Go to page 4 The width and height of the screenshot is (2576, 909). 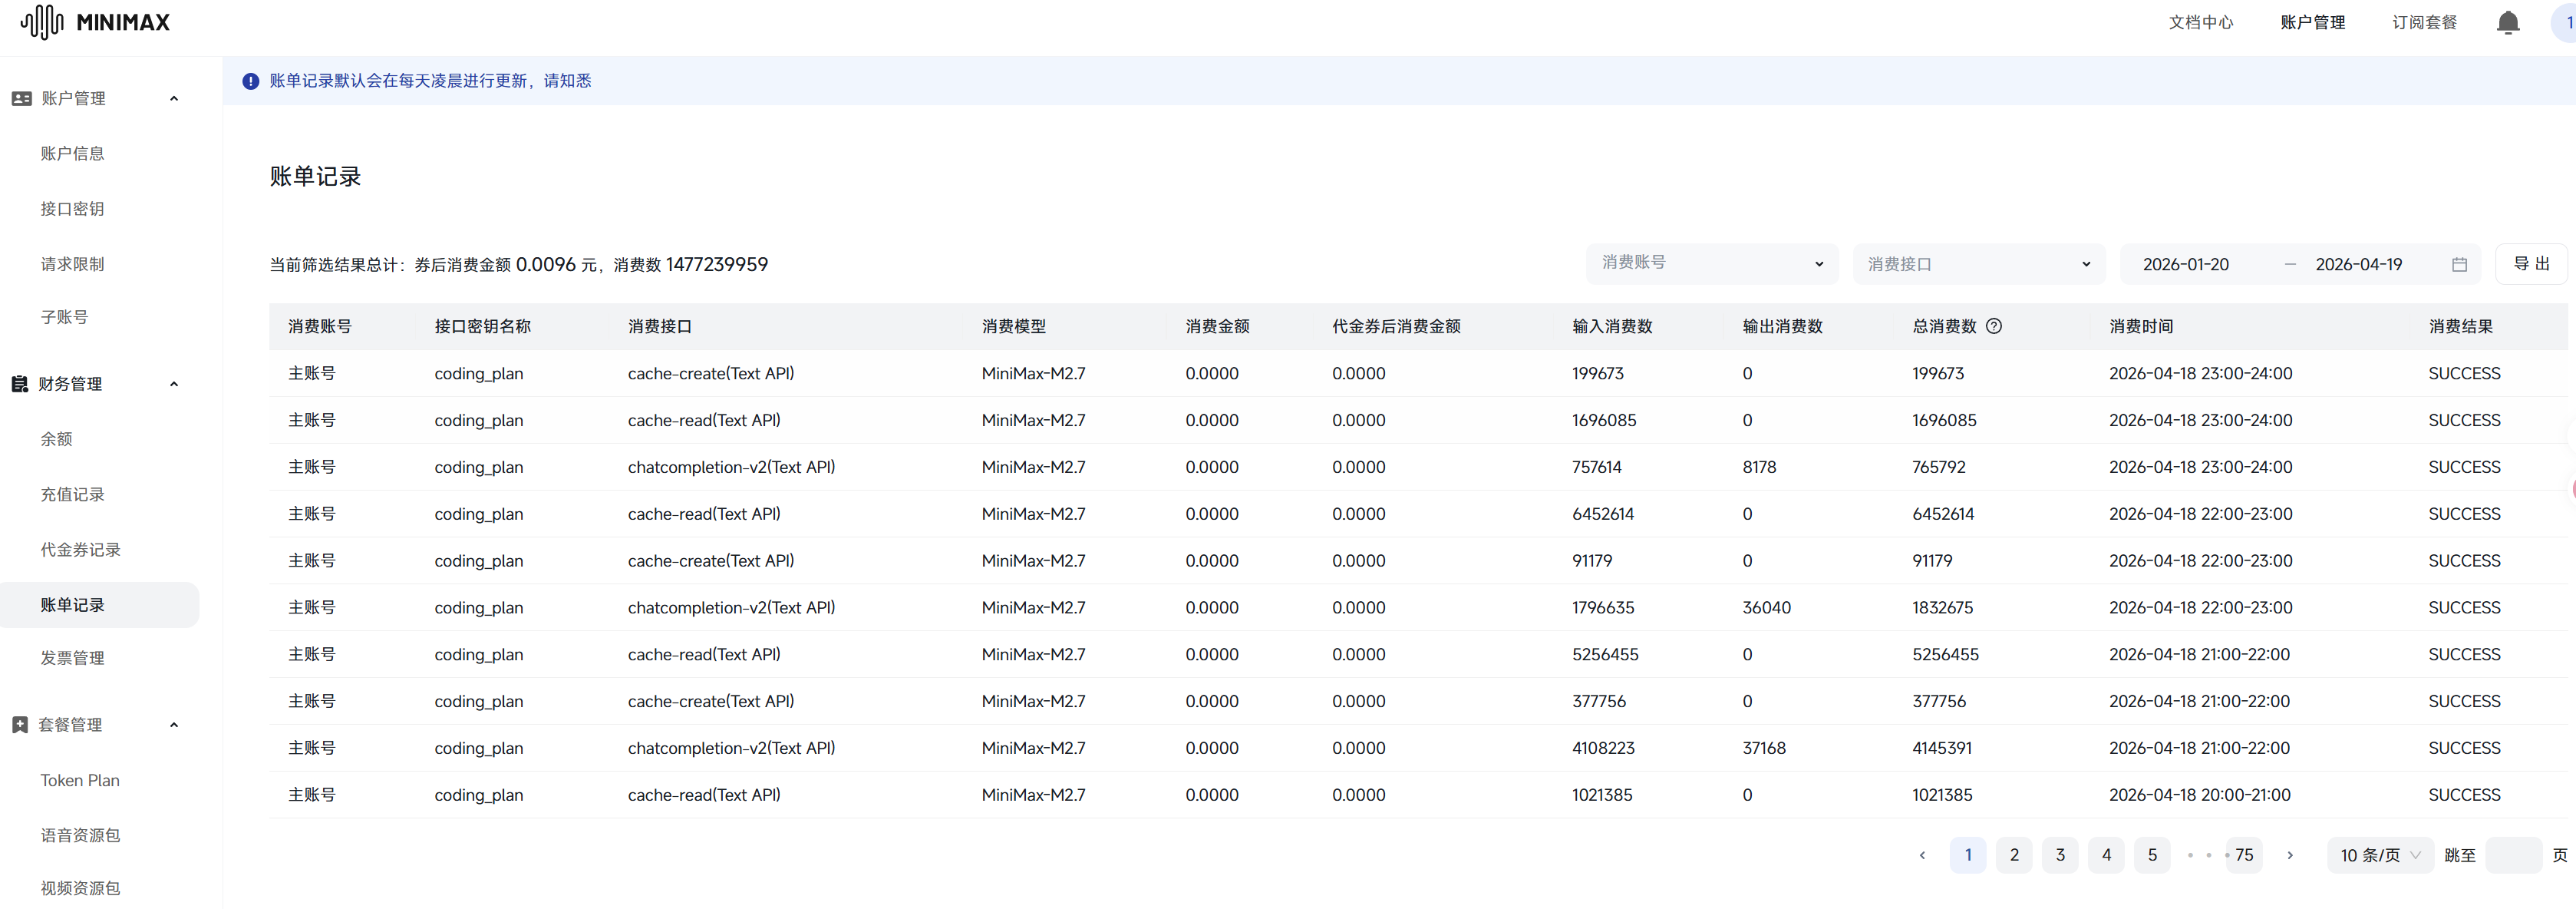coord(2105,855)
